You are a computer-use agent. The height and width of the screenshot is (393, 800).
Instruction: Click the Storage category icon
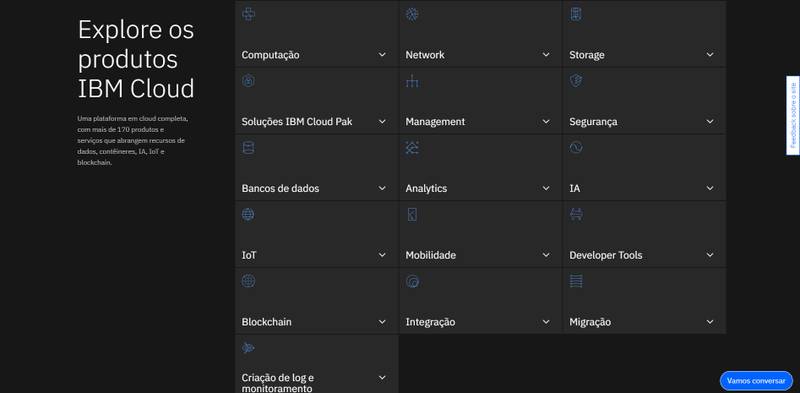pos(576,14)
